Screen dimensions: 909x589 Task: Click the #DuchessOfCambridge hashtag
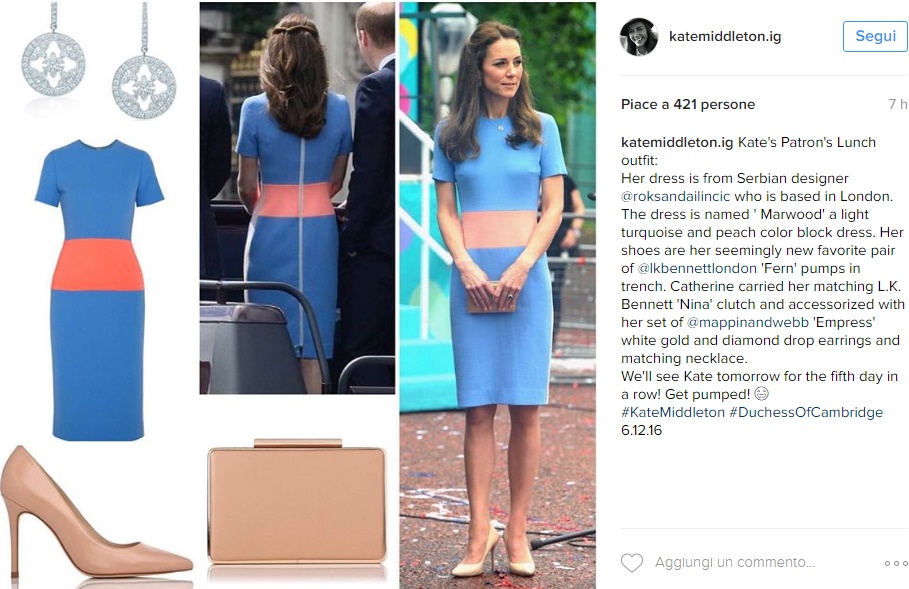coord(806,412)
